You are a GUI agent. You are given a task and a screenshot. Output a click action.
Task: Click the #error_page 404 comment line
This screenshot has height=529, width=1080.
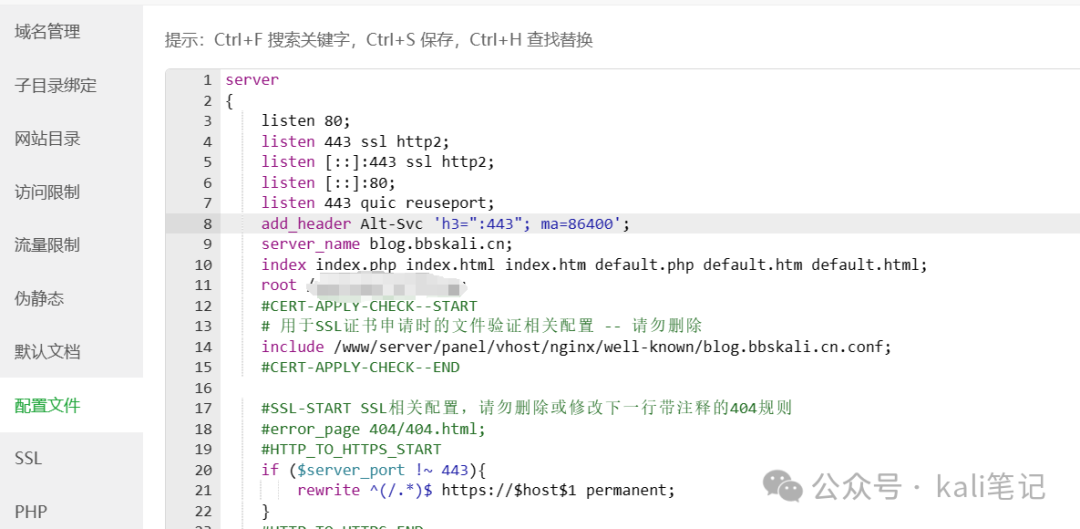coord(373,429)
